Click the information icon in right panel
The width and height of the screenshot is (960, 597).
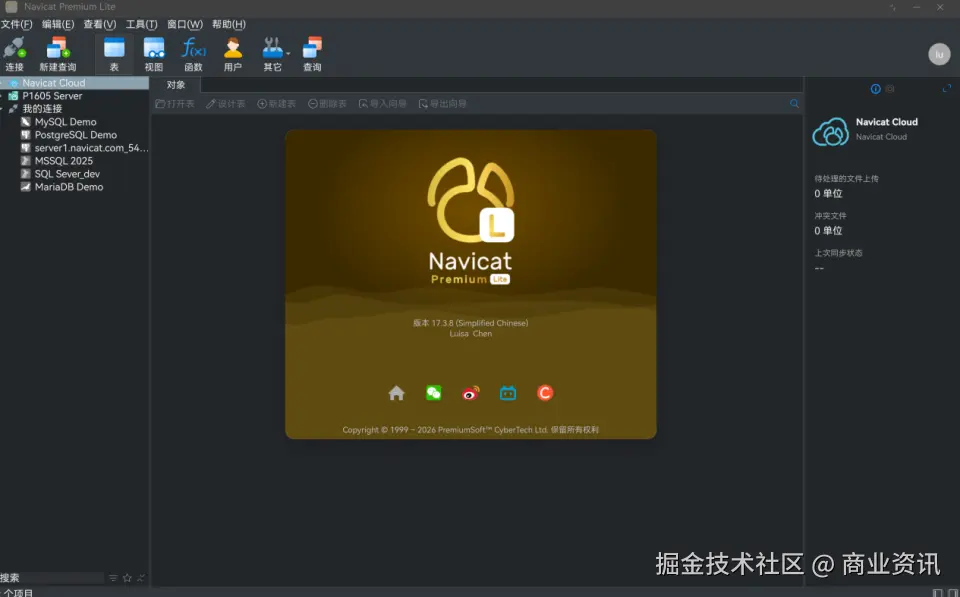pyautogui.click(x=876, y=89)
